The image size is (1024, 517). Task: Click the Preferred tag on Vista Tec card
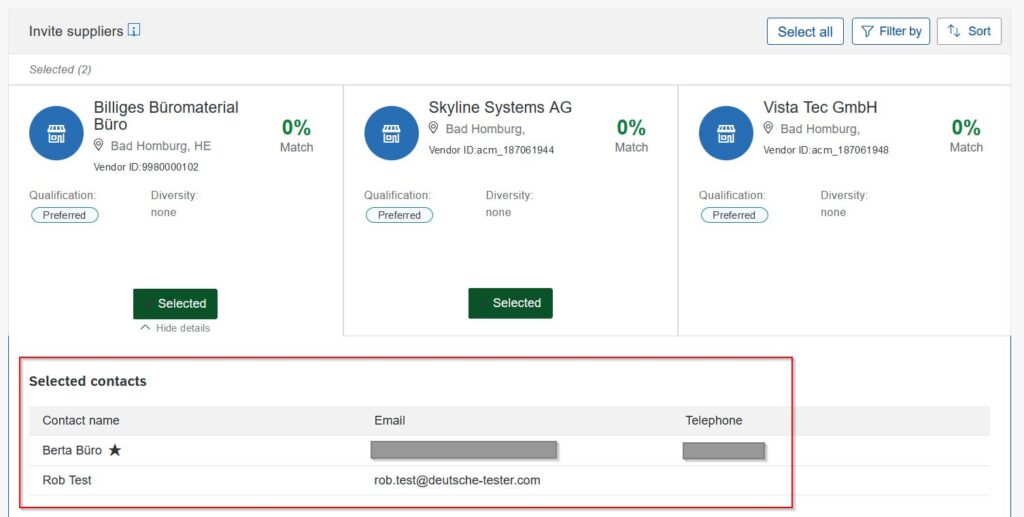[x=734, y=215]
